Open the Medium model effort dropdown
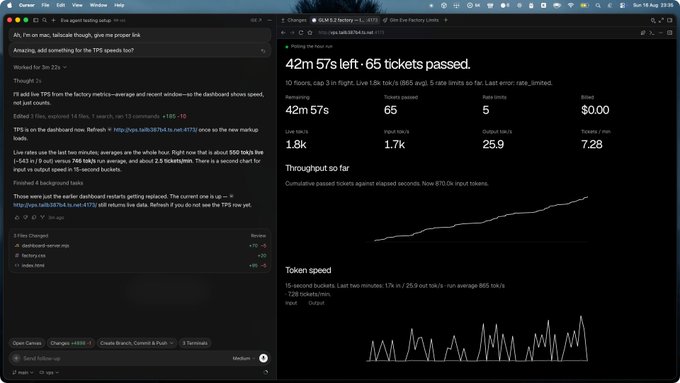The image size is (680, 383). point(244,358)
